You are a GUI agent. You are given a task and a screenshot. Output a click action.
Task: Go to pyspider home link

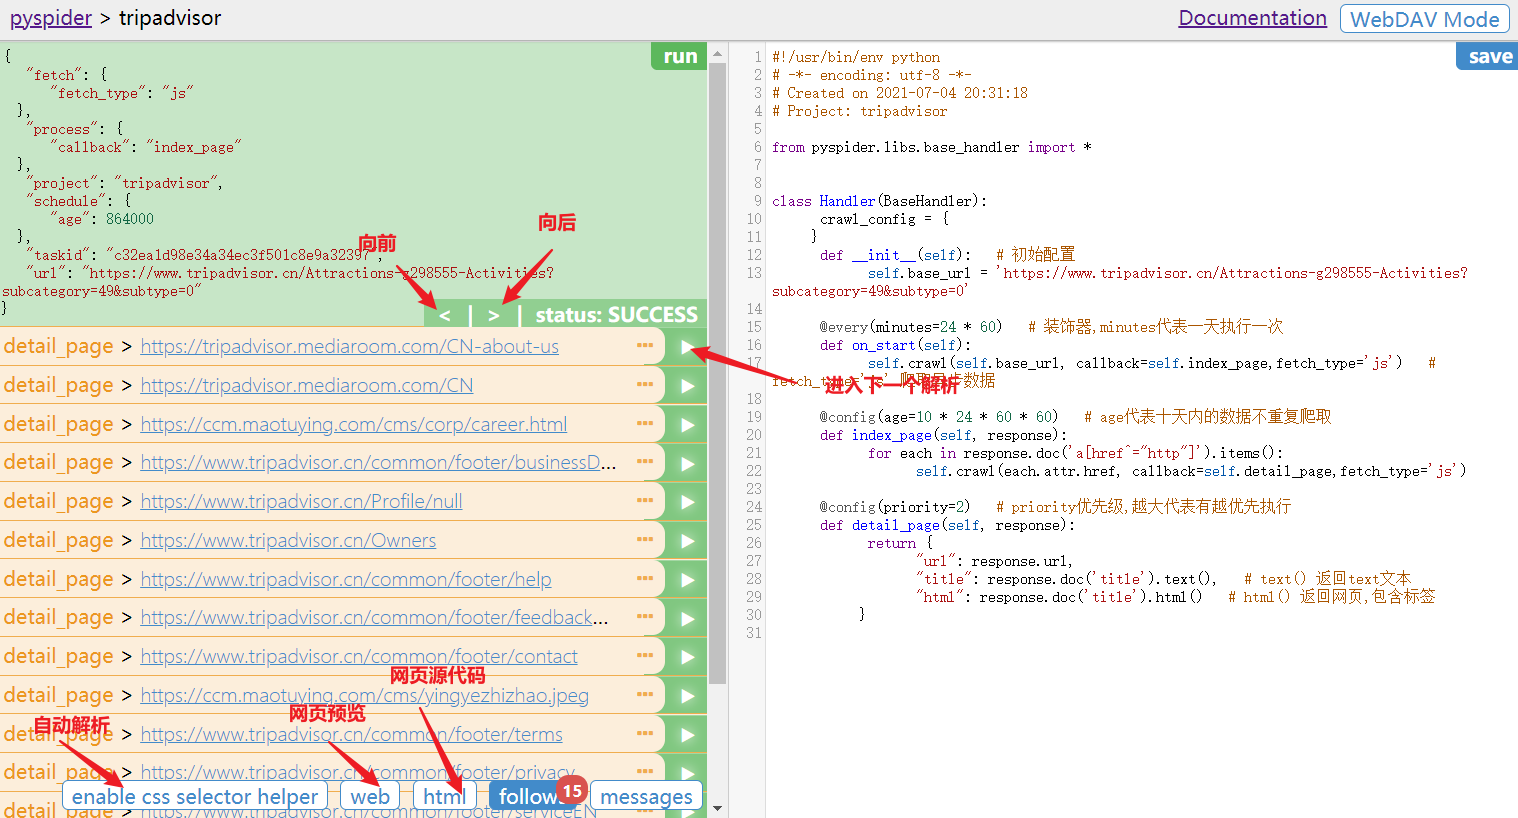pos(51,18)
